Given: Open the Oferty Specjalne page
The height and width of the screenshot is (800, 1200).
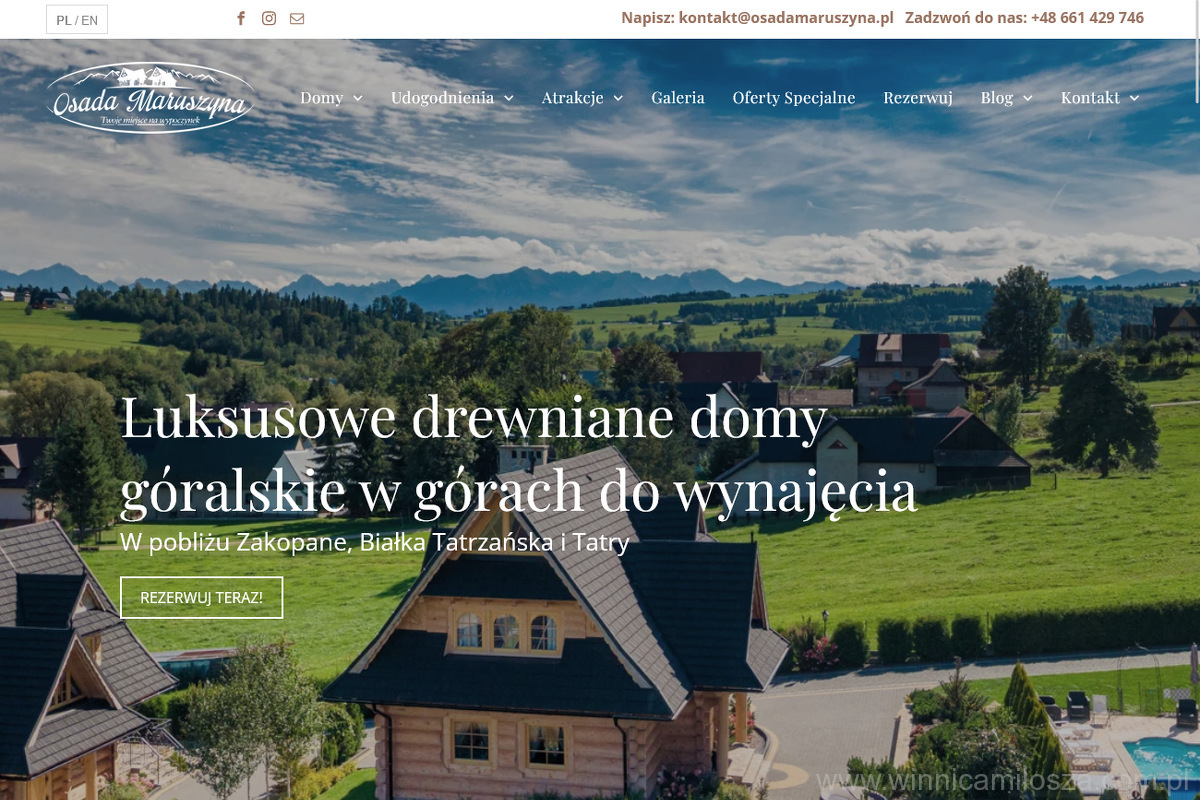Looking at the screenshot, I should (794, 98).
